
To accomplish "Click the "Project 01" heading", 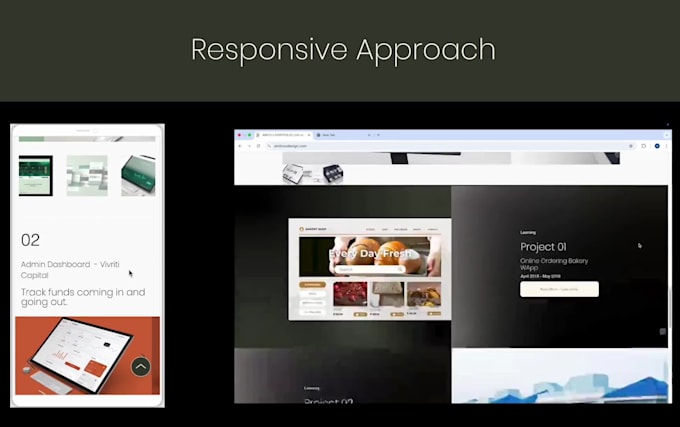I will tap(543, 247).
